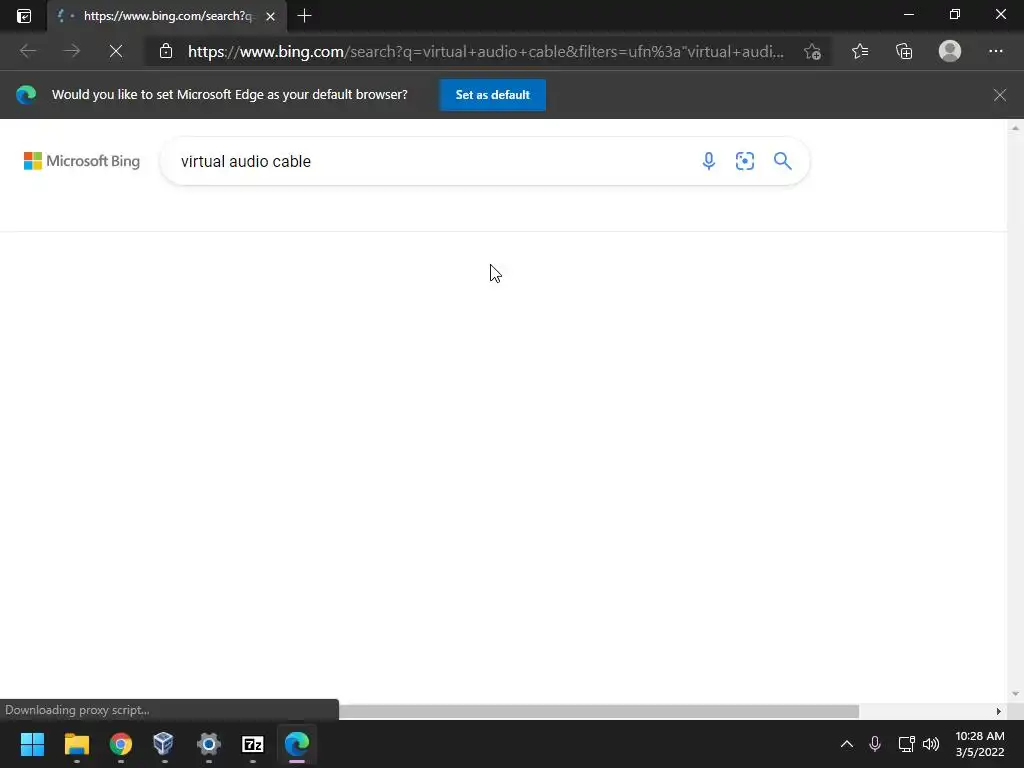The width and height of the screenshot is (1024, 768).
Task: Click the horizontal scrollbar right arrow
Action: [999, 711]
